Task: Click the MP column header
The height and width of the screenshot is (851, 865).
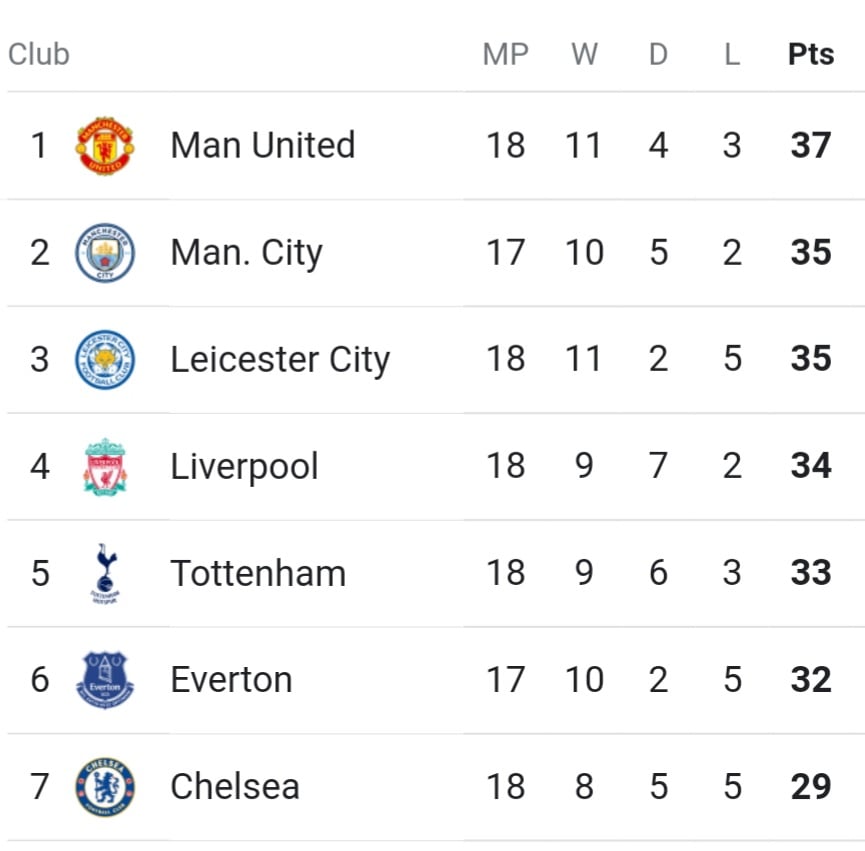Action: click(505, 54)
